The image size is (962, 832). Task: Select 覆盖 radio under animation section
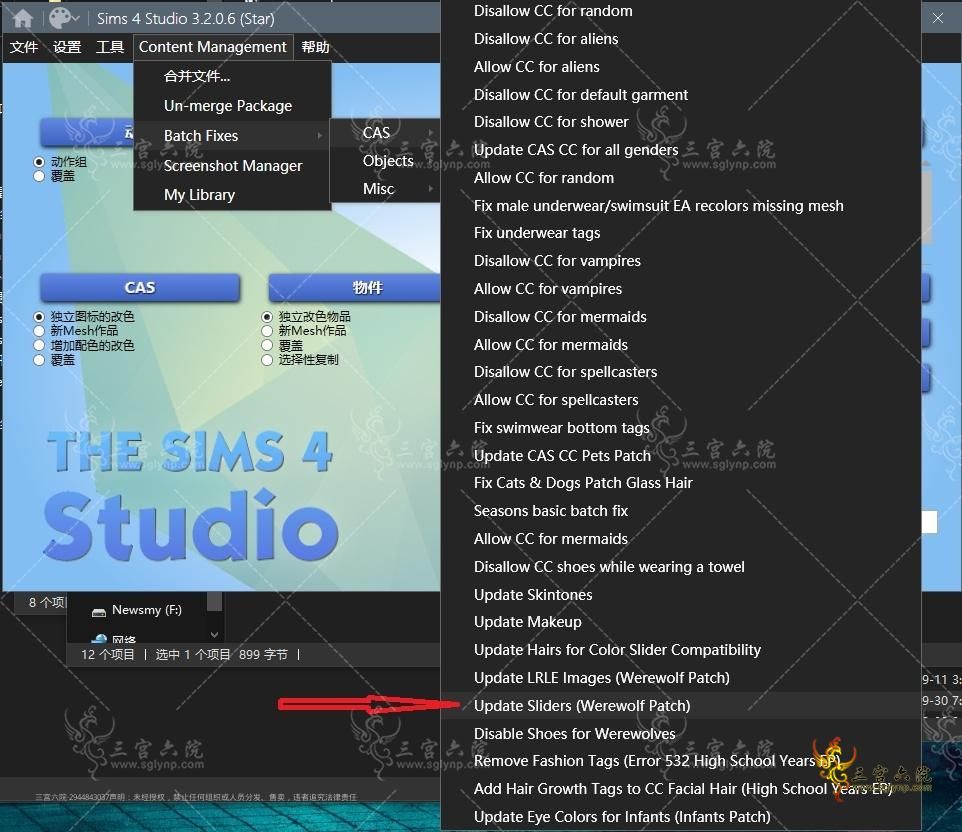point(39,176)
